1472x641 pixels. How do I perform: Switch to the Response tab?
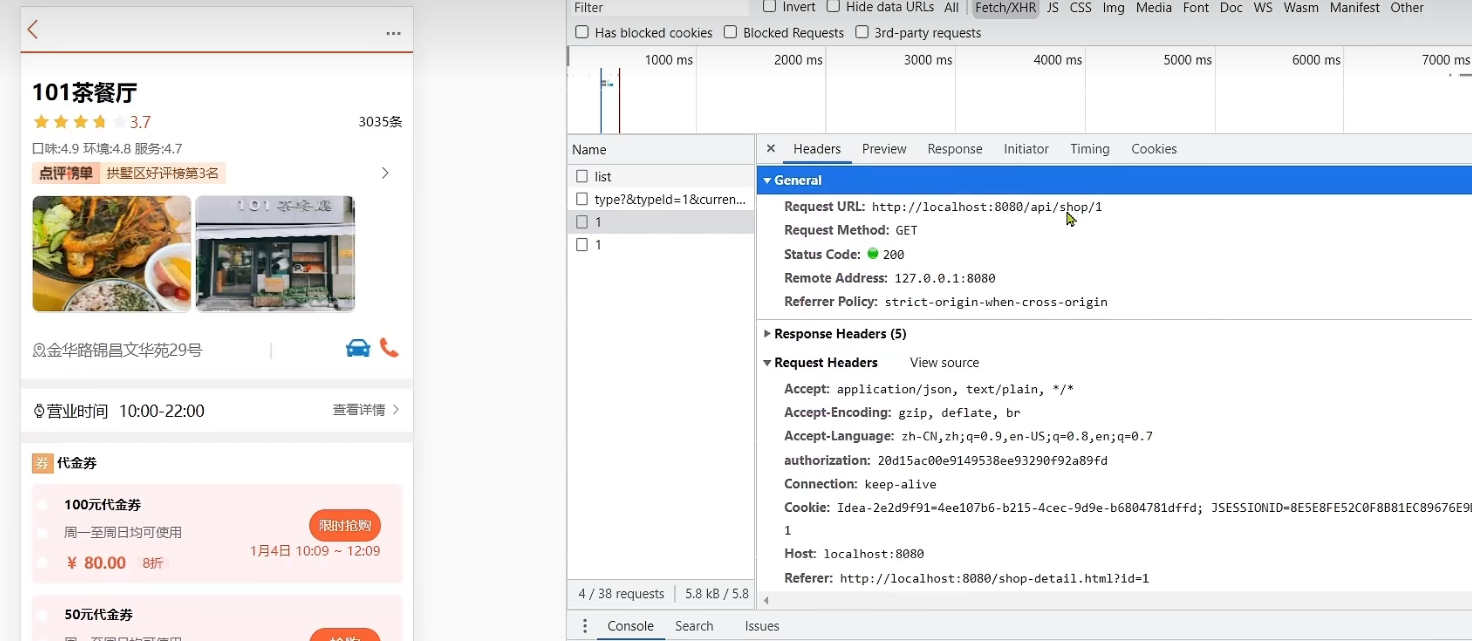pyautogui.click(x=955, y=149)
